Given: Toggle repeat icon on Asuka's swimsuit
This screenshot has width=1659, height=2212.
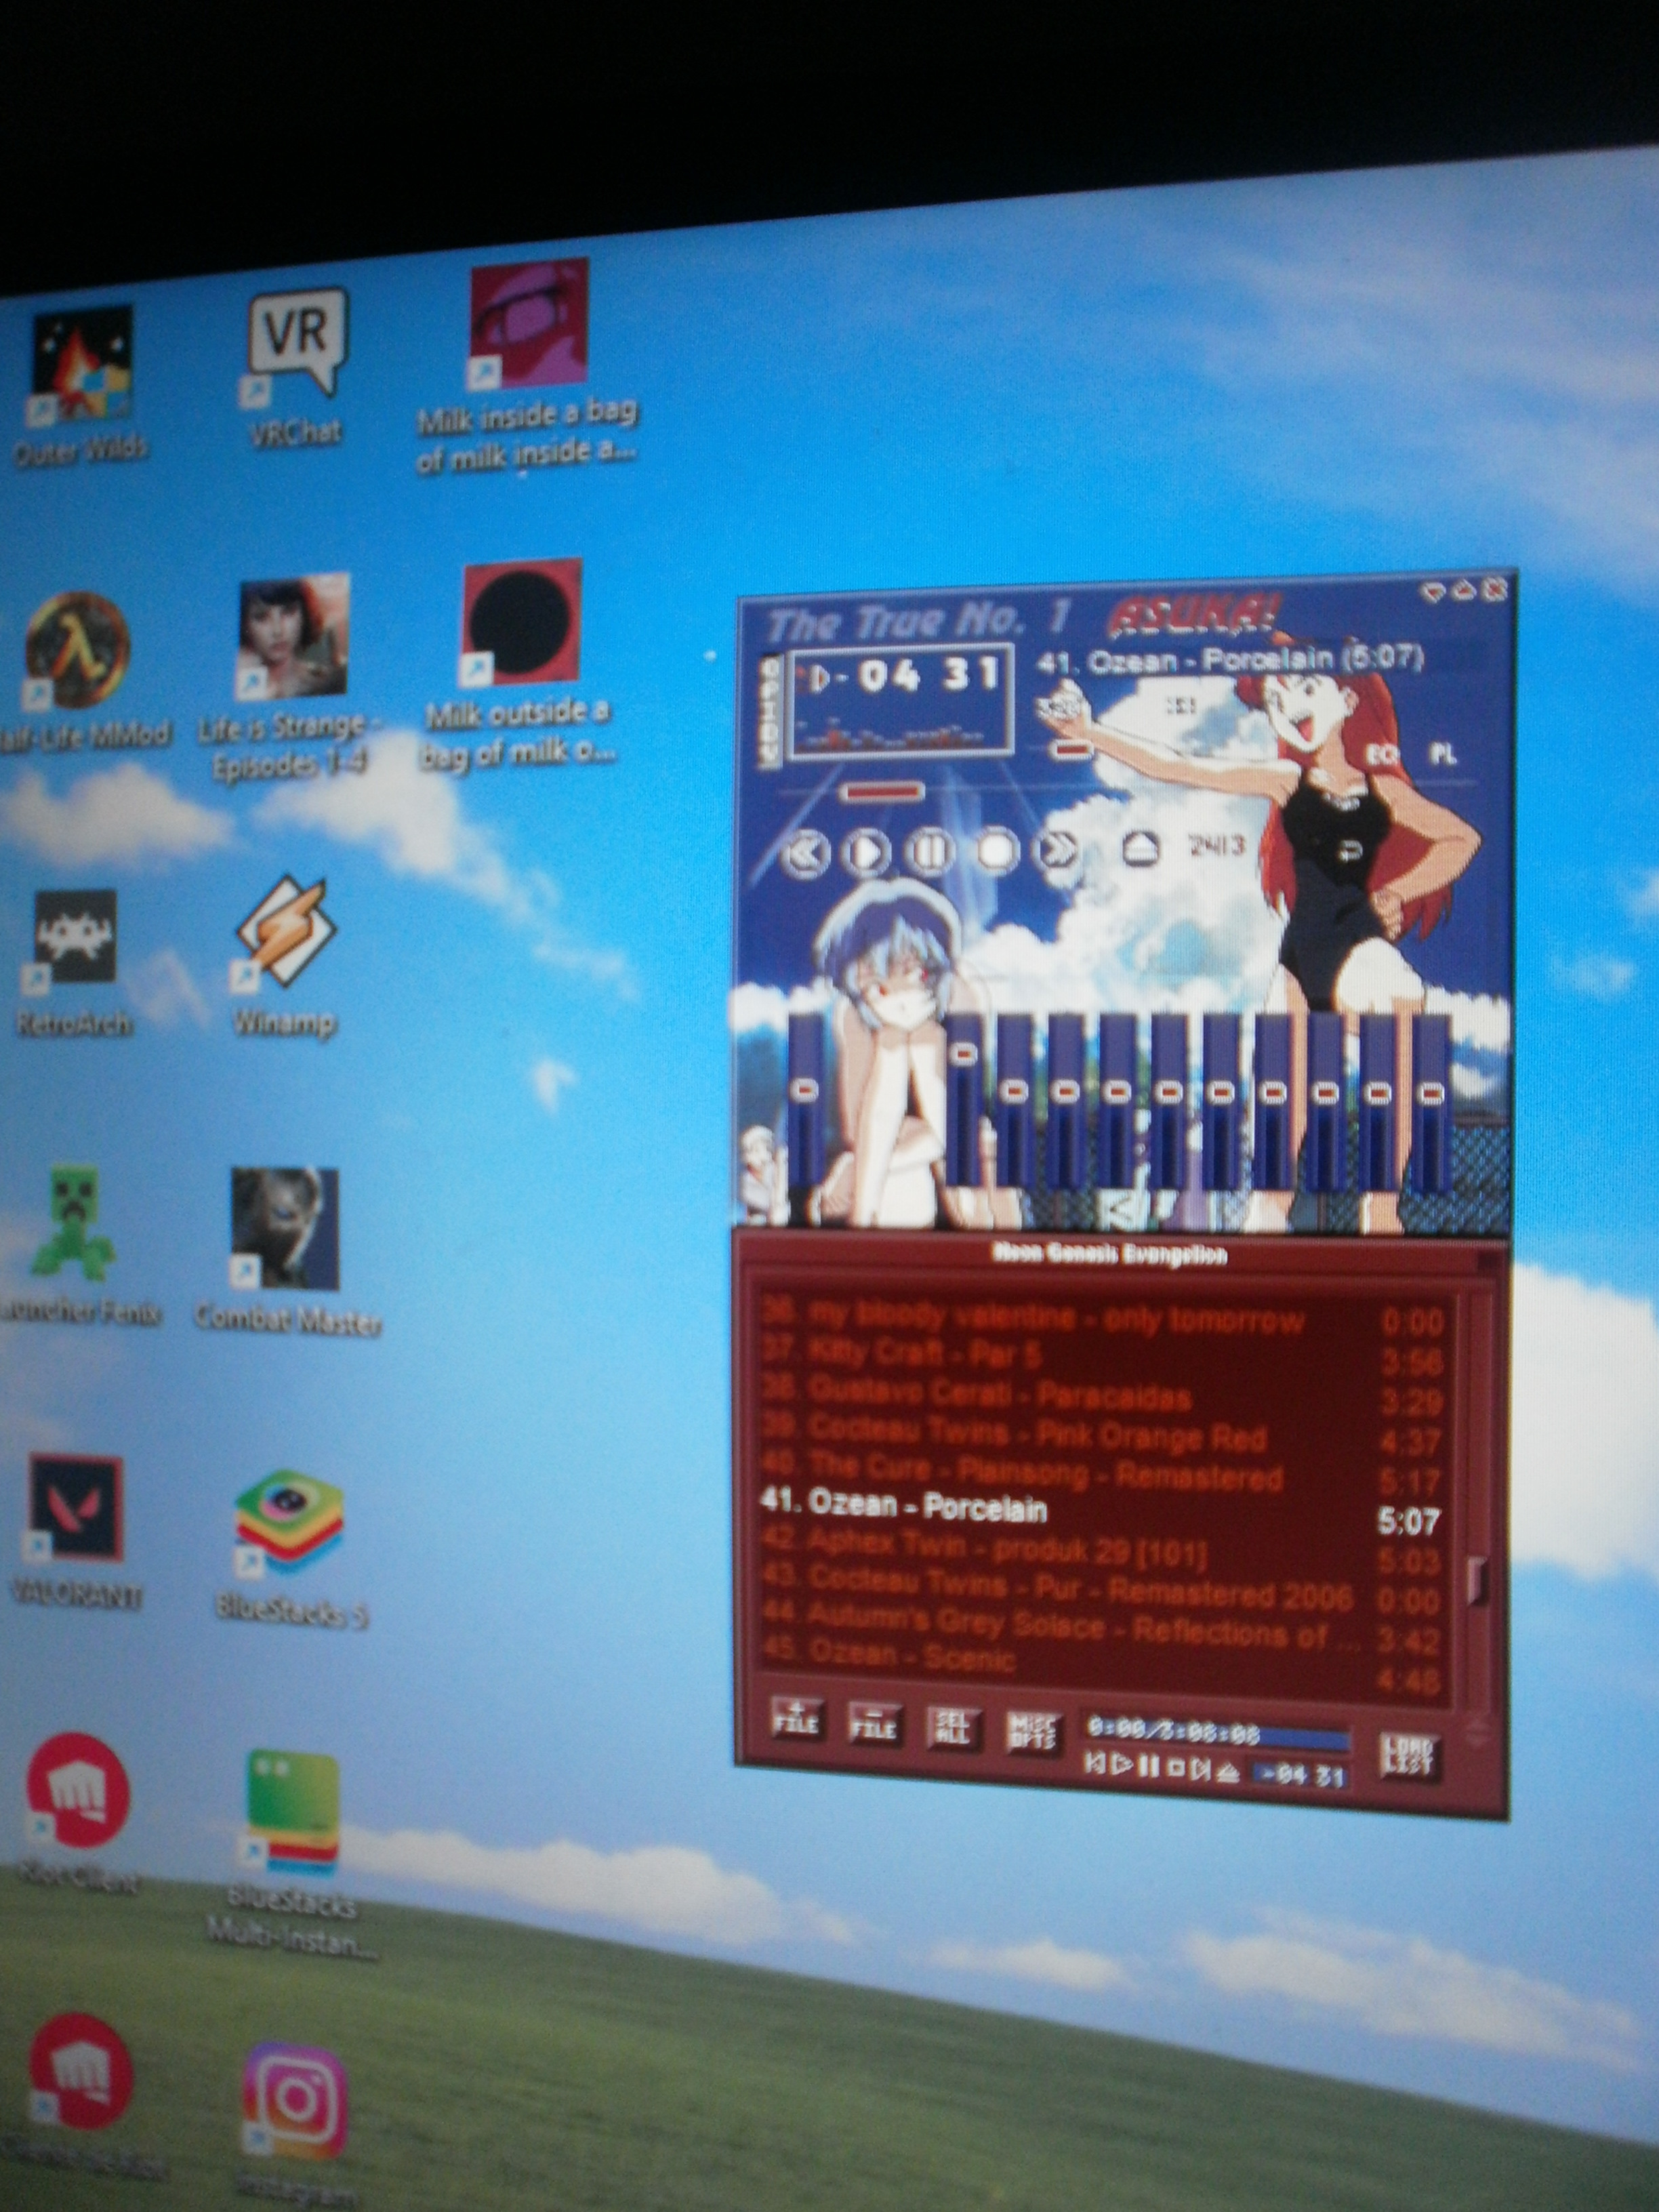Looking at the screenshot, I should pos(1352,850).
